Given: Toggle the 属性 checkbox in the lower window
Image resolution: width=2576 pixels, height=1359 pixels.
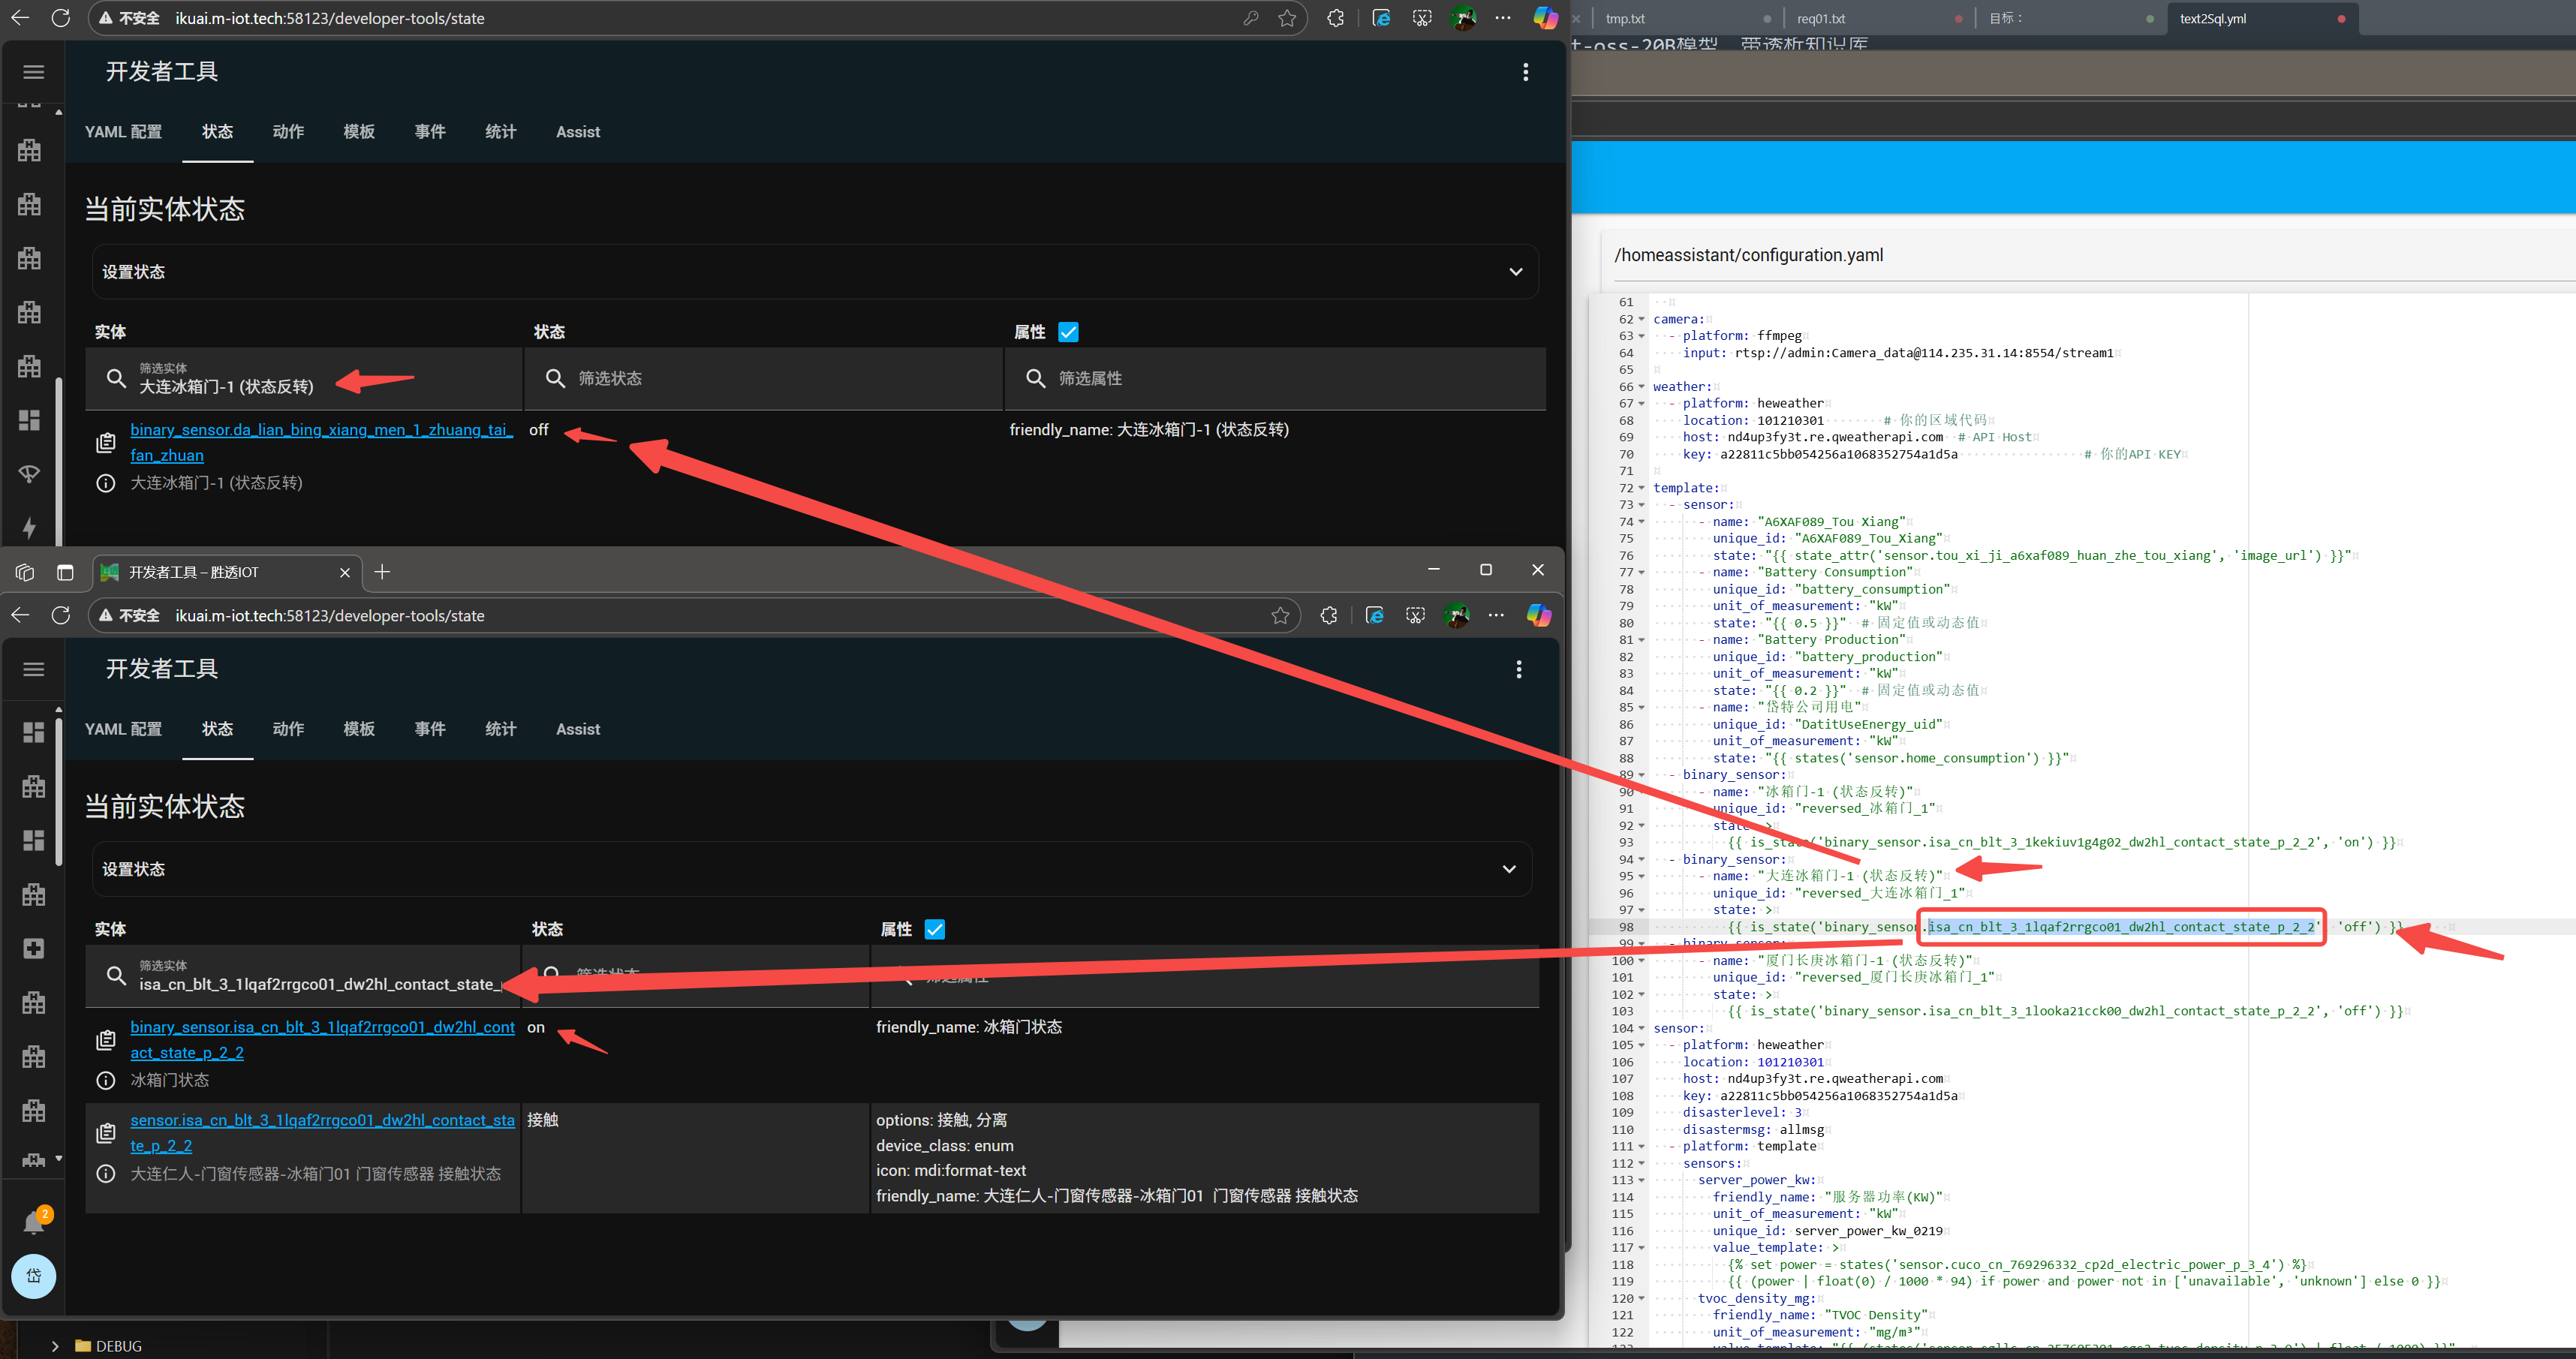Looking at the screenshot, I should [x=935, y=929].
